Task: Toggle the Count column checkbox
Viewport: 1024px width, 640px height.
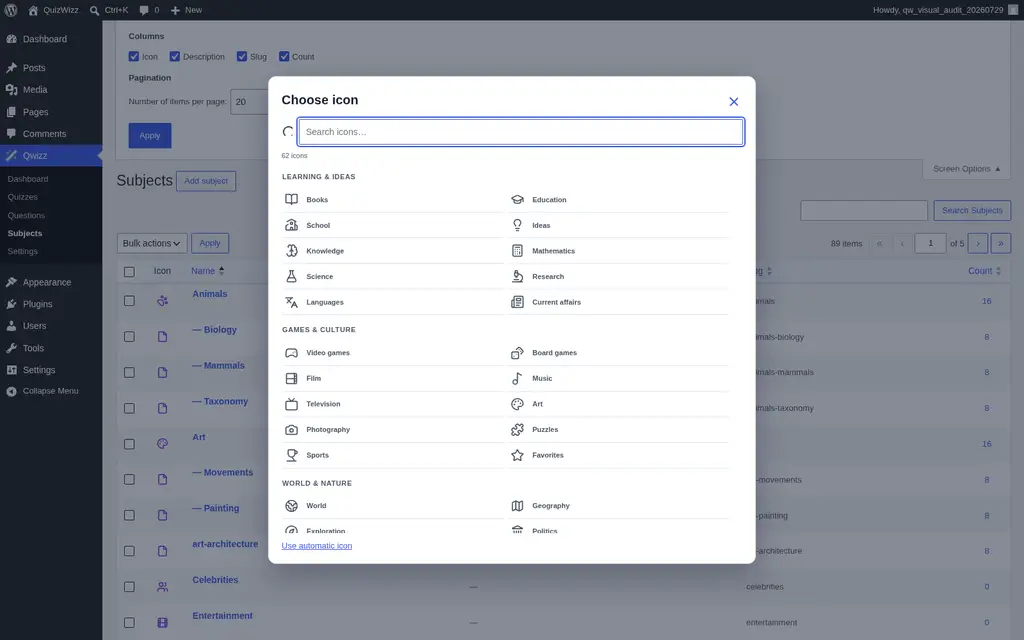Action: (284, 56)
